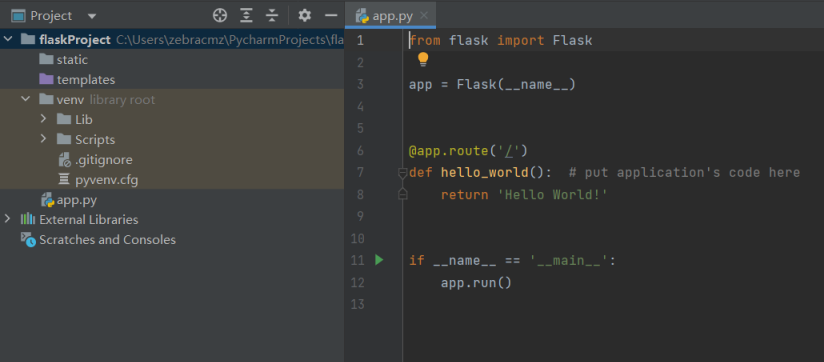Screen dimensions: 824x362
Task: Select the app.py name in project tree
Action: 77,200
